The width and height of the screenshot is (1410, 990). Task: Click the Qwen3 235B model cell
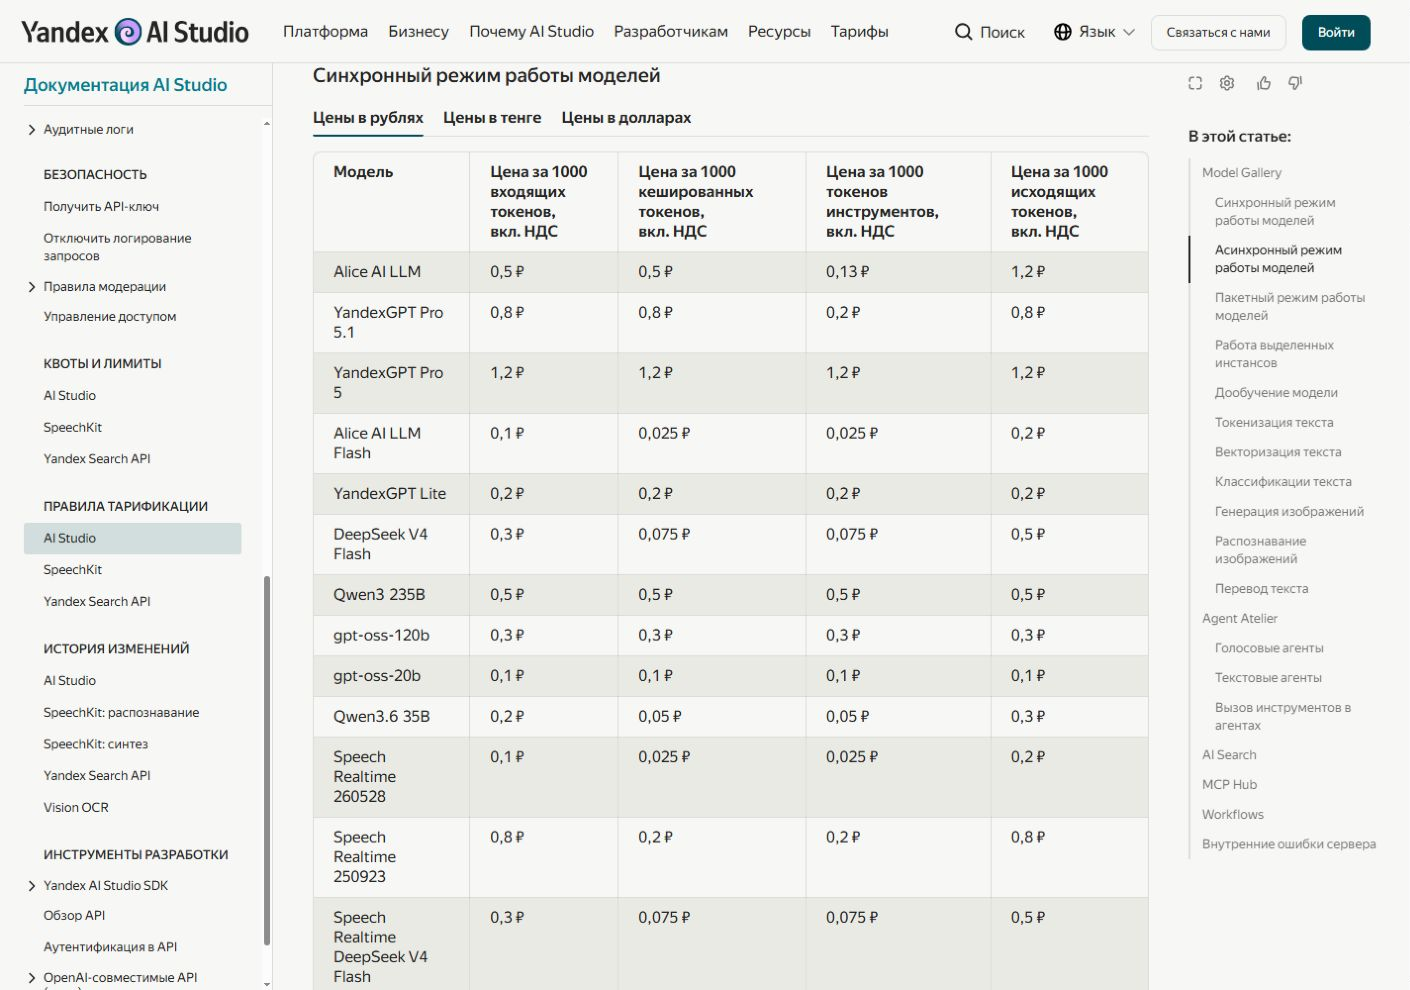pos(391,595)
